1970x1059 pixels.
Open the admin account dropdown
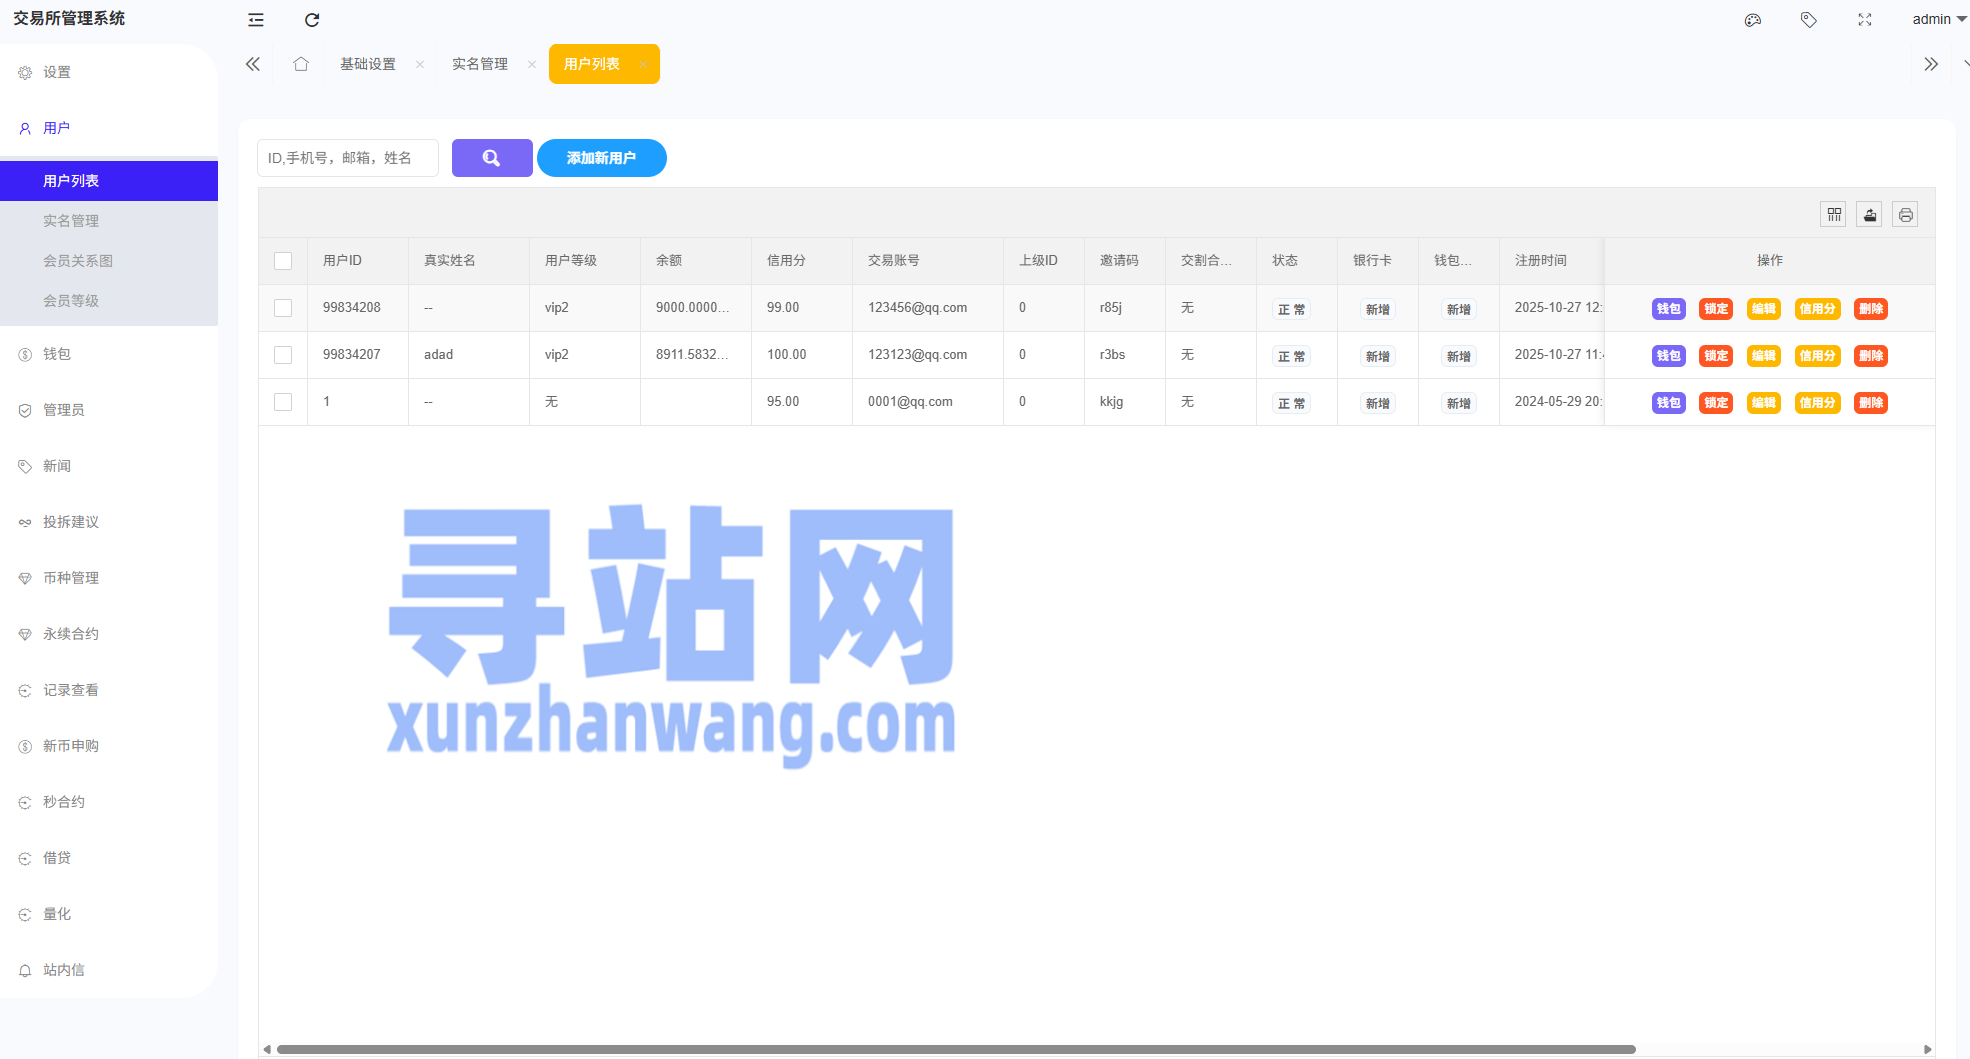[1938, 20]
